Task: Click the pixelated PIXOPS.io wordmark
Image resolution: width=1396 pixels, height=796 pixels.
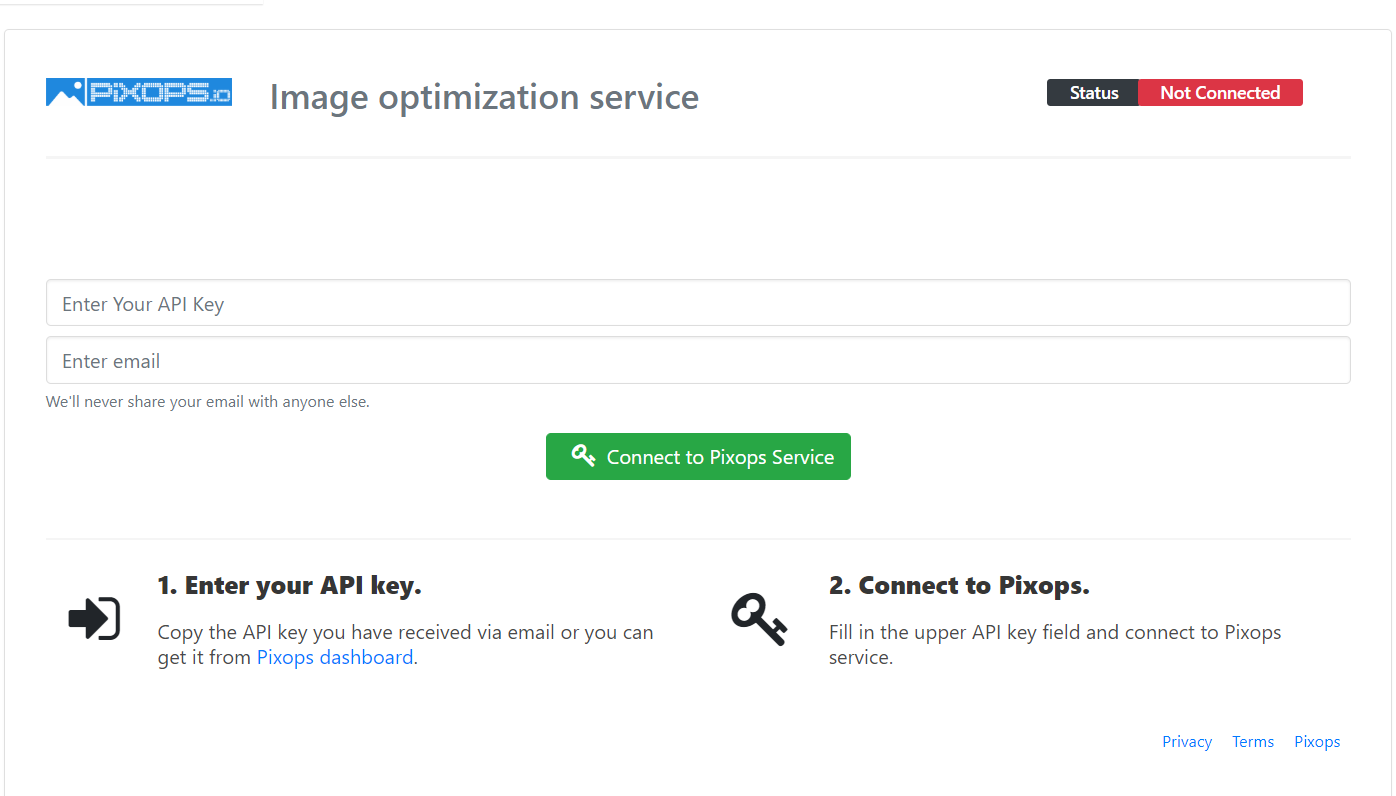Action: [160, 91]
